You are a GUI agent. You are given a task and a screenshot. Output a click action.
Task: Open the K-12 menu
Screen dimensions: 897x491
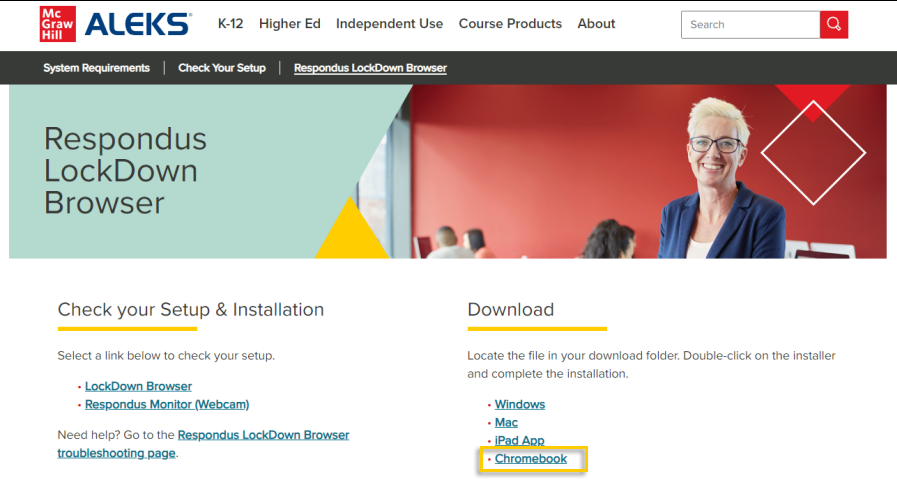coord(231,24)
